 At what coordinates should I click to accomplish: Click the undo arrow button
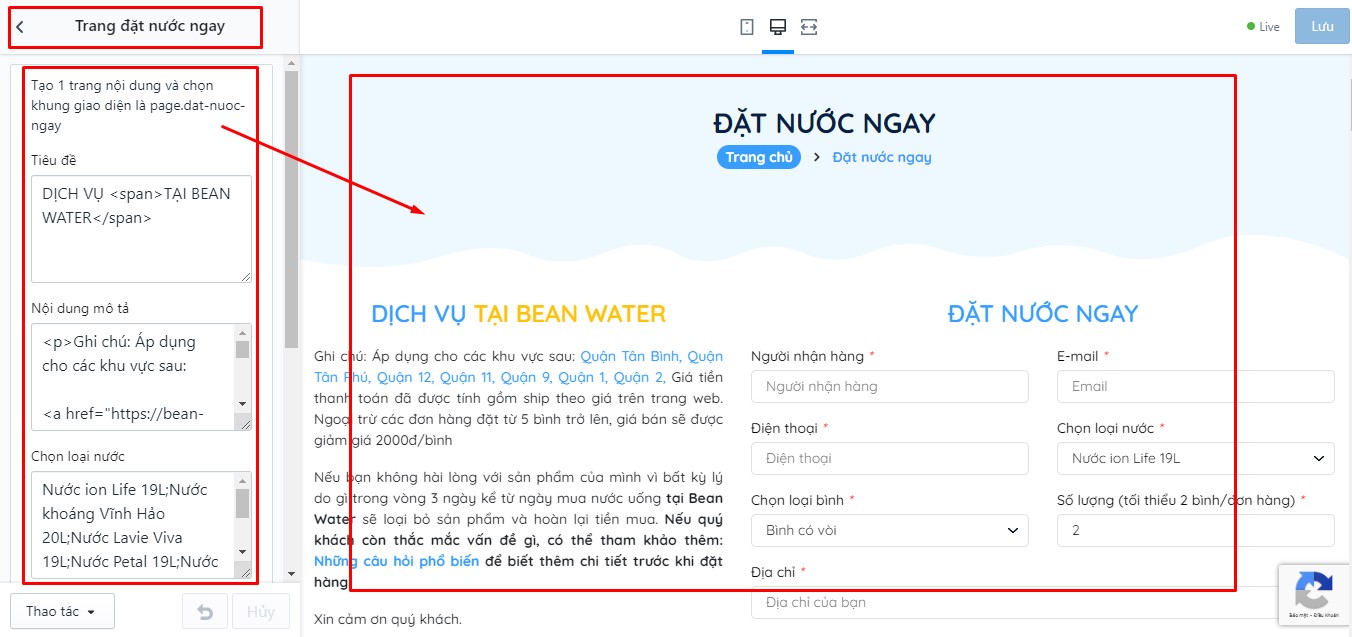[204, 611]
